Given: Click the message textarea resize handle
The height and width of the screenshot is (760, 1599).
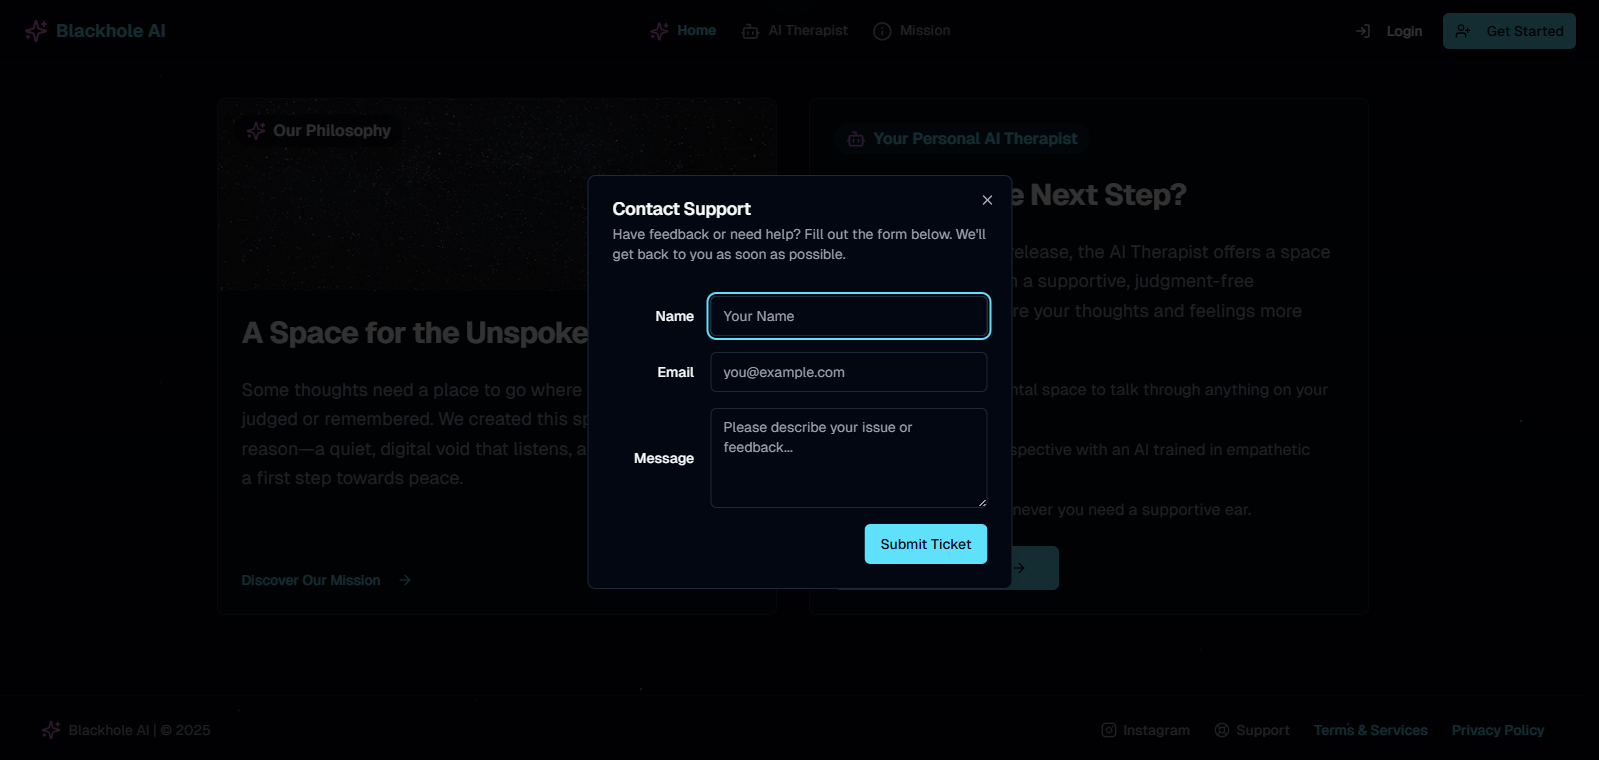Looking at the screenshot, I should (x=982, y=502).
